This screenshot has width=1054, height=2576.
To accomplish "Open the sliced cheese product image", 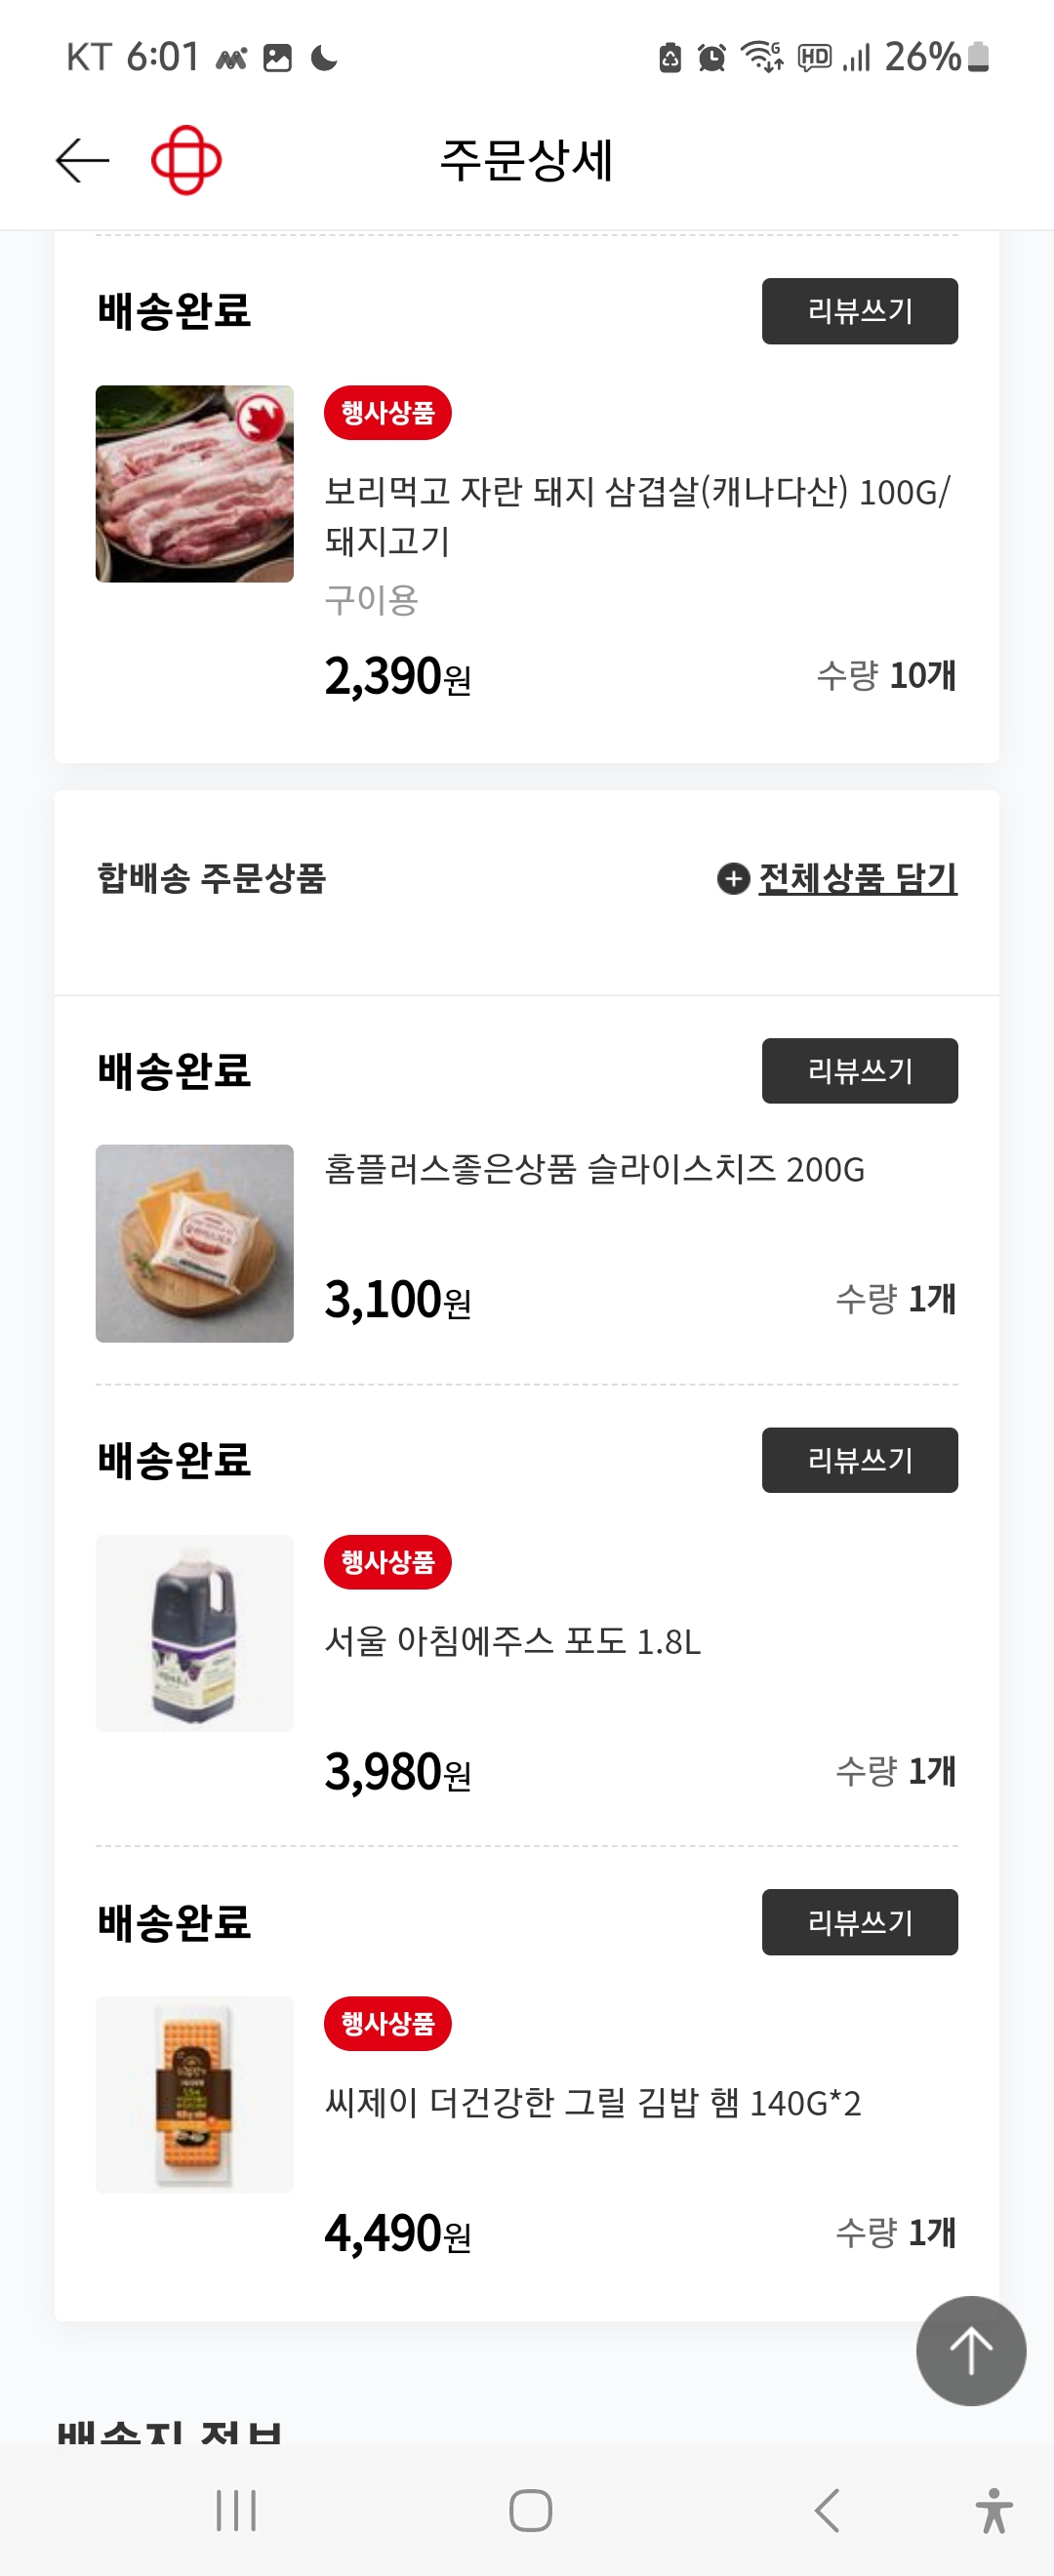I will (x=195, y=1243).
